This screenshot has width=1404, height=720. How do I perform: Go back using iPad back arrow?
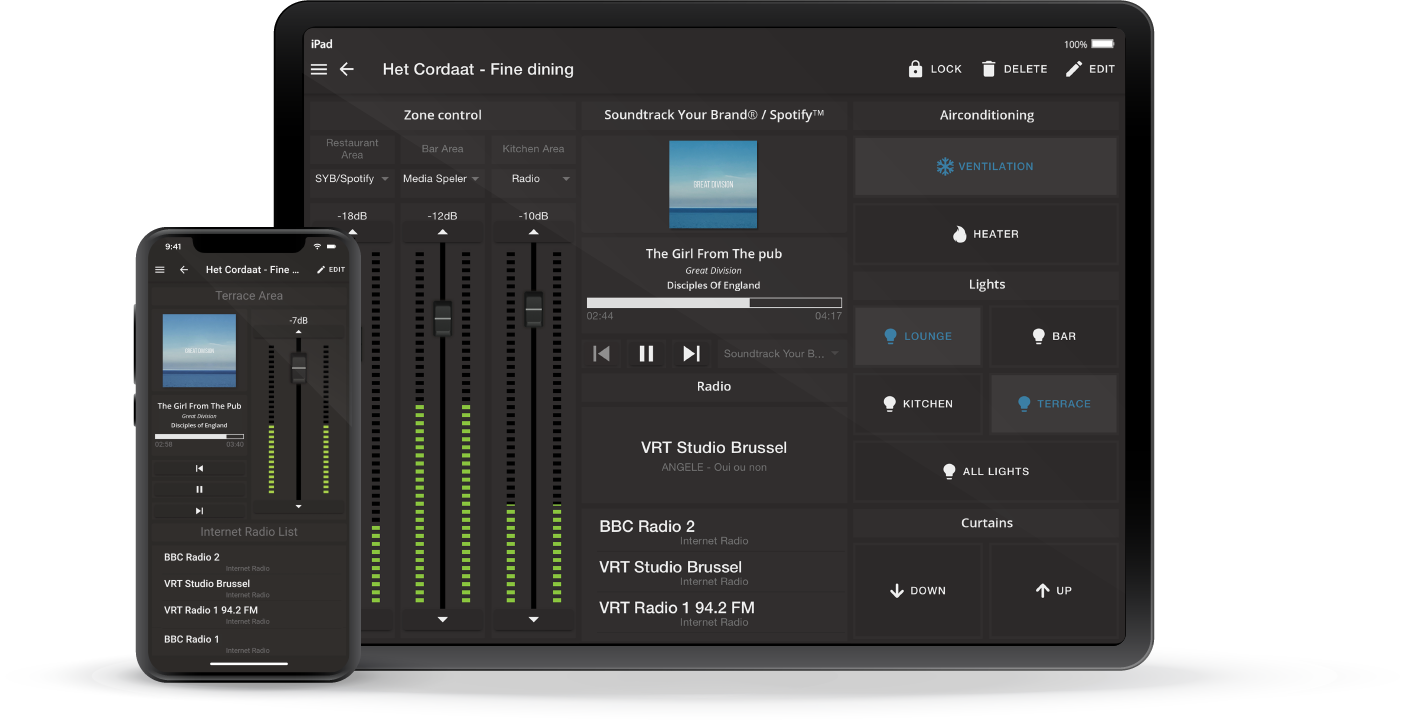pyautogui.click(x=347, y=69)
